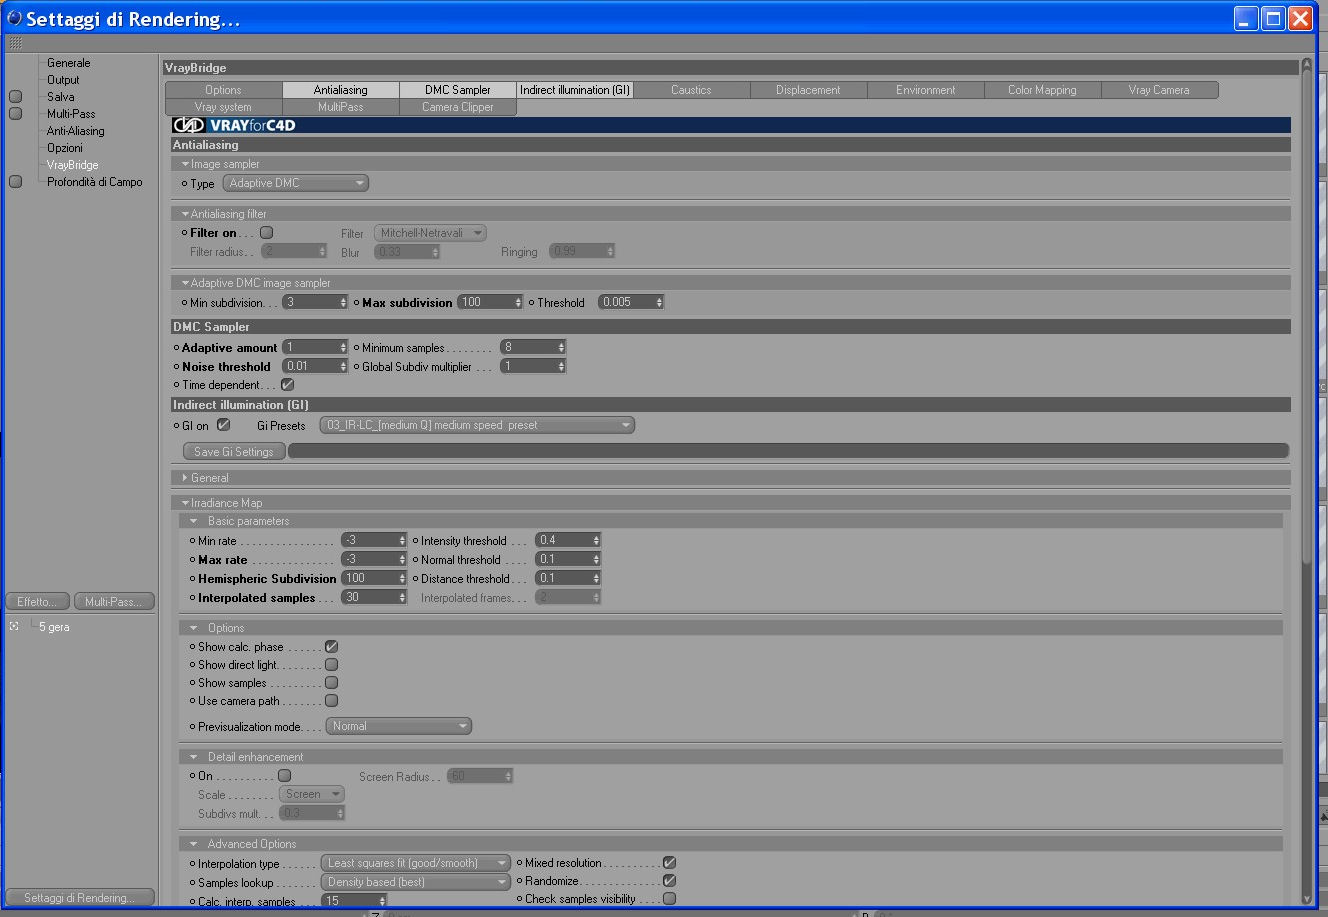Click the Cinema 4D icon in title bar

tap(14, 18)
